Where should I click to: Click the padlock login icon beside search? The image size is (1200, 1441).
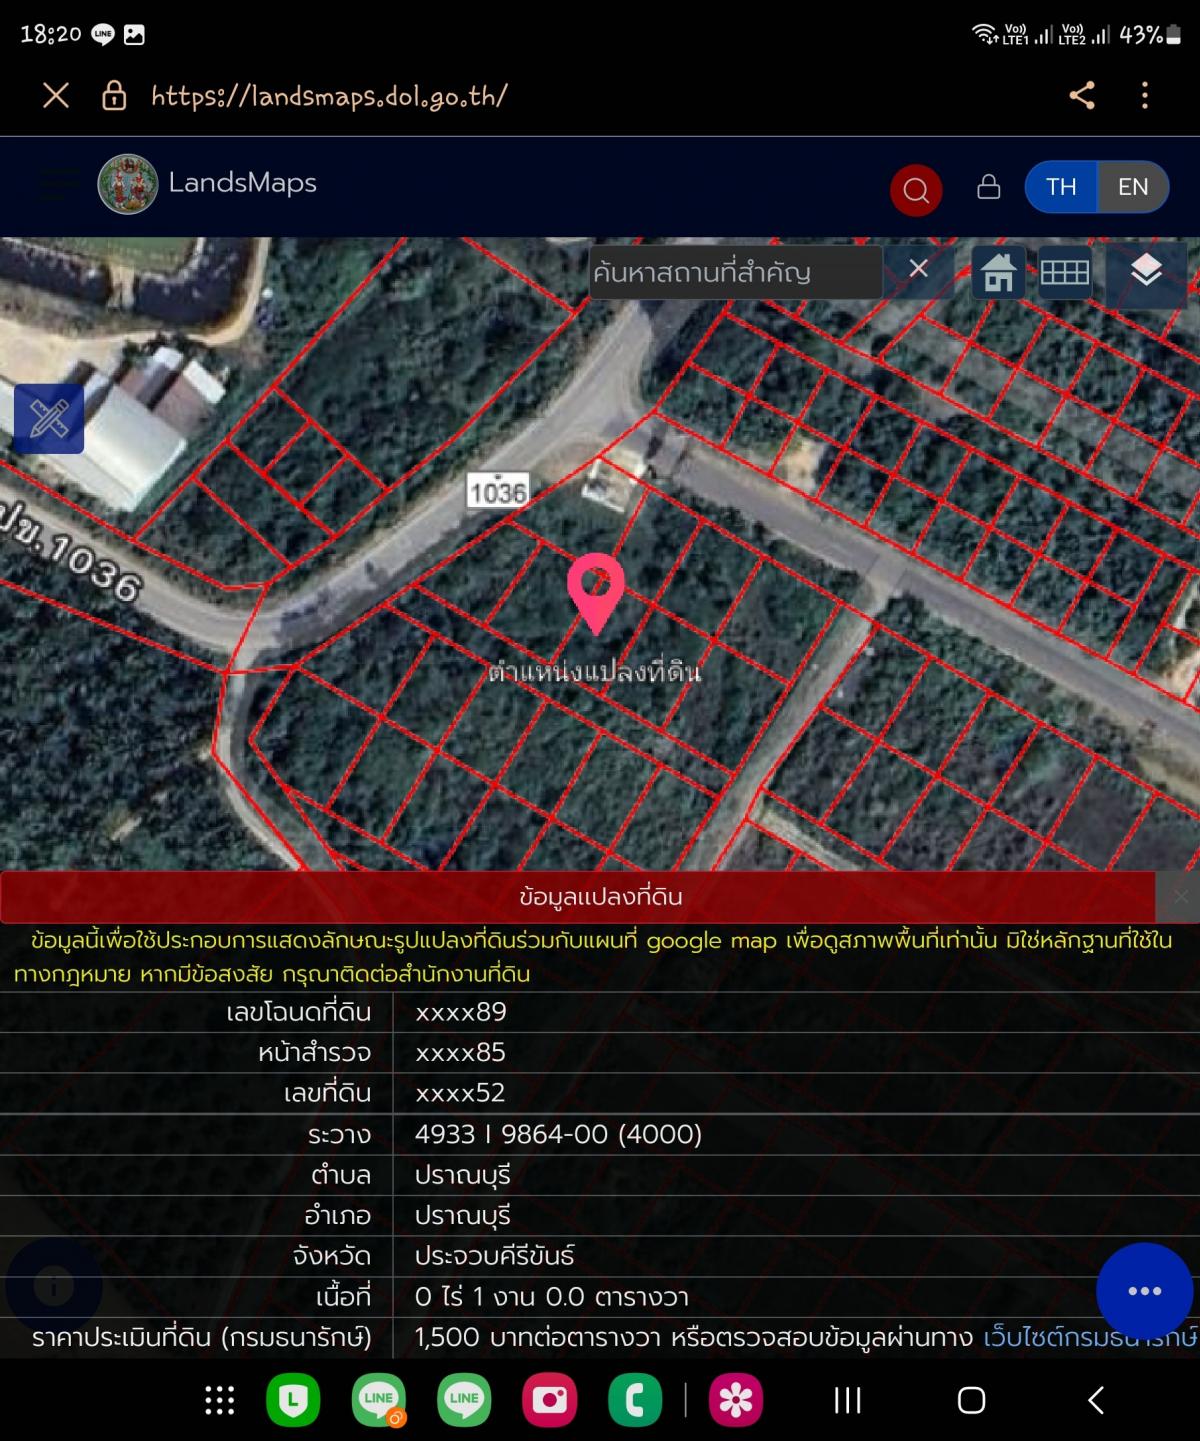click(x=988, y=187)
